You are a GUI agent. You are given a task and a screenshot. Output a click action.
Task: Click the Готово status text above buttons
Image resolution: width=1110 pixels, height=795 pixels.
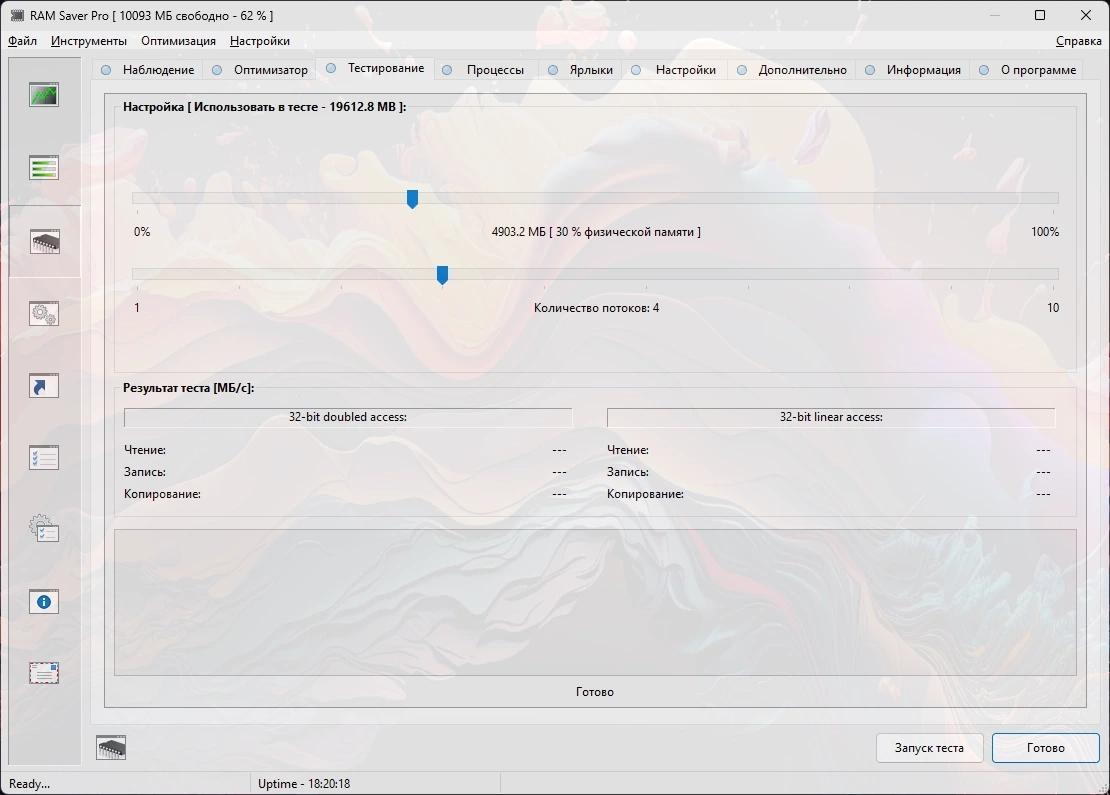coord(595,692)
